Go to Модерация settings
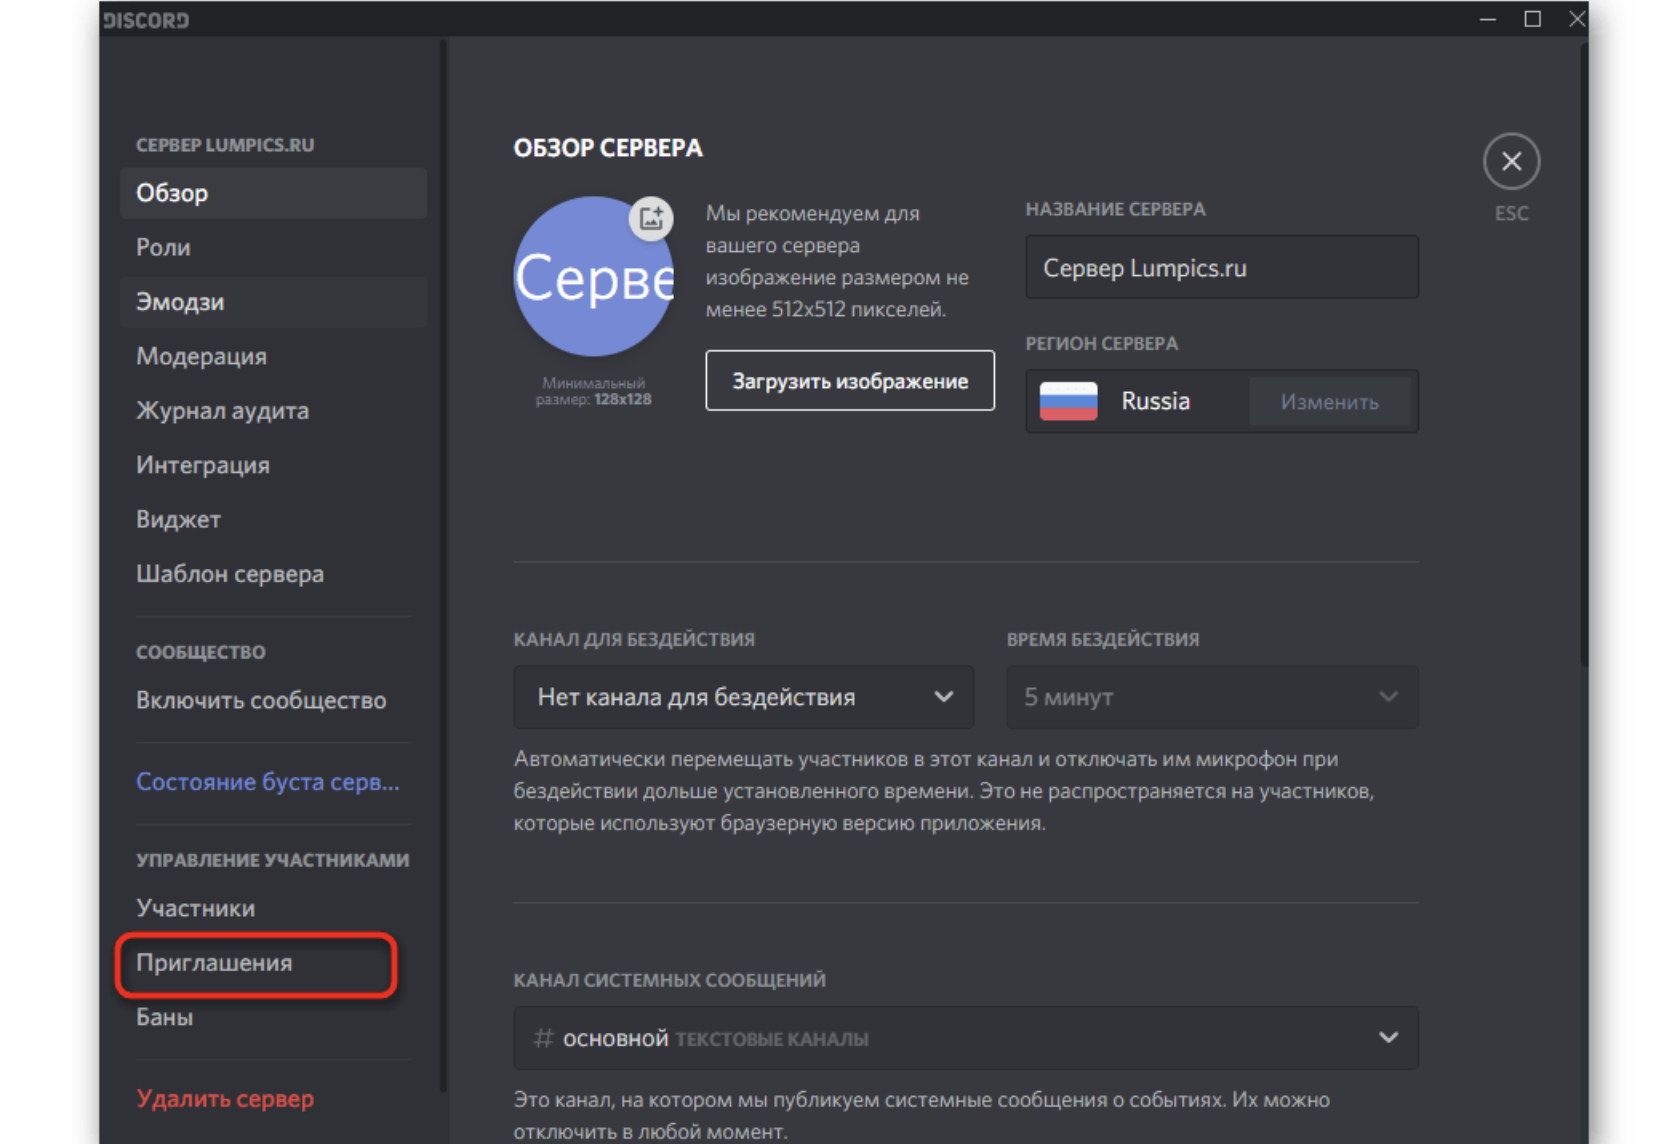Screen dimensions: 1666x1144 202,356
